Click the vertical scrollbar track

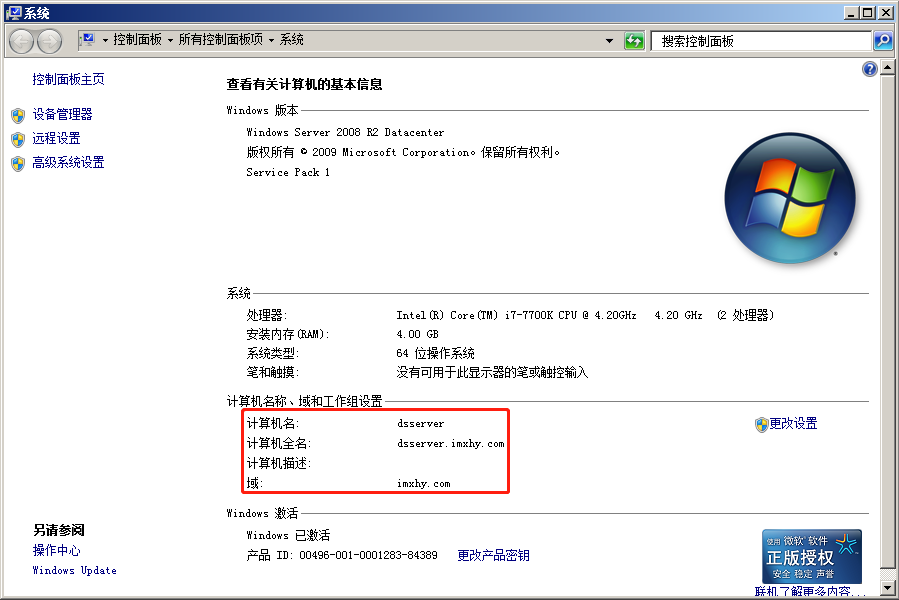pos(888,327)
